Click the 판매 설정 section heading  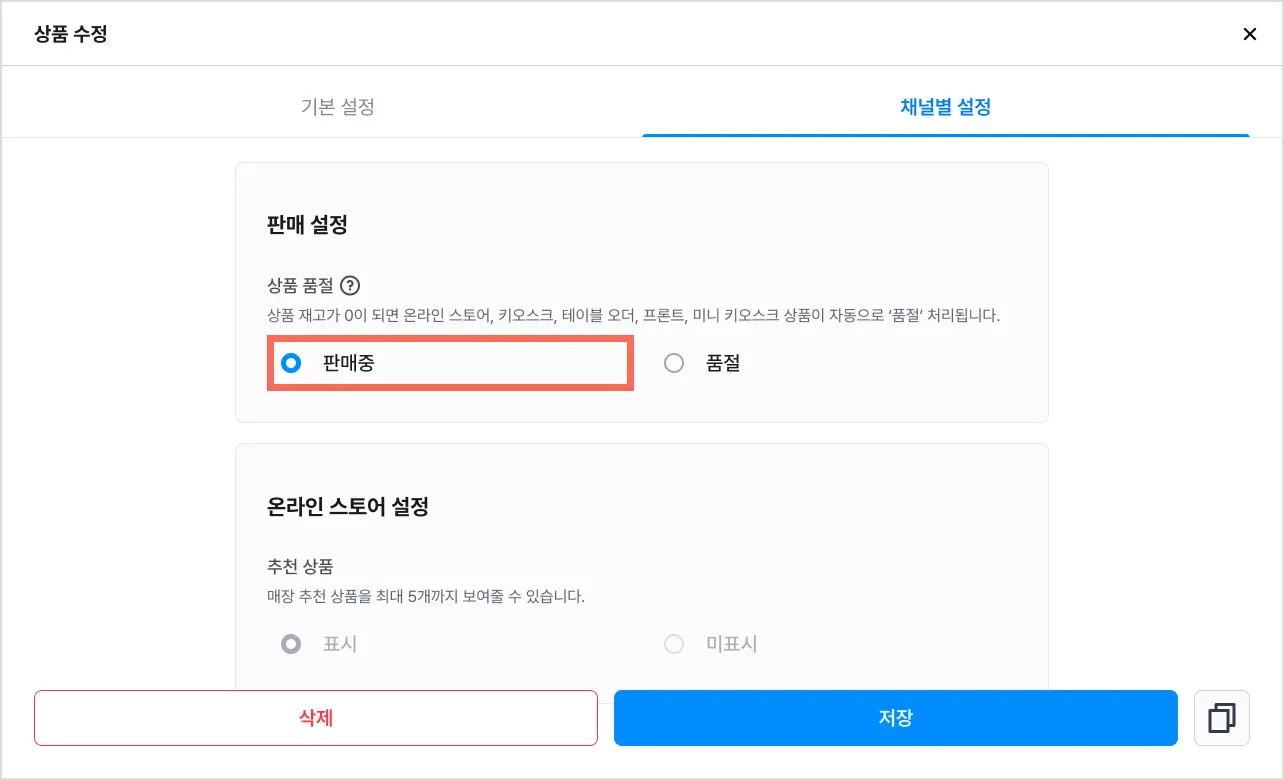(307, 225)
